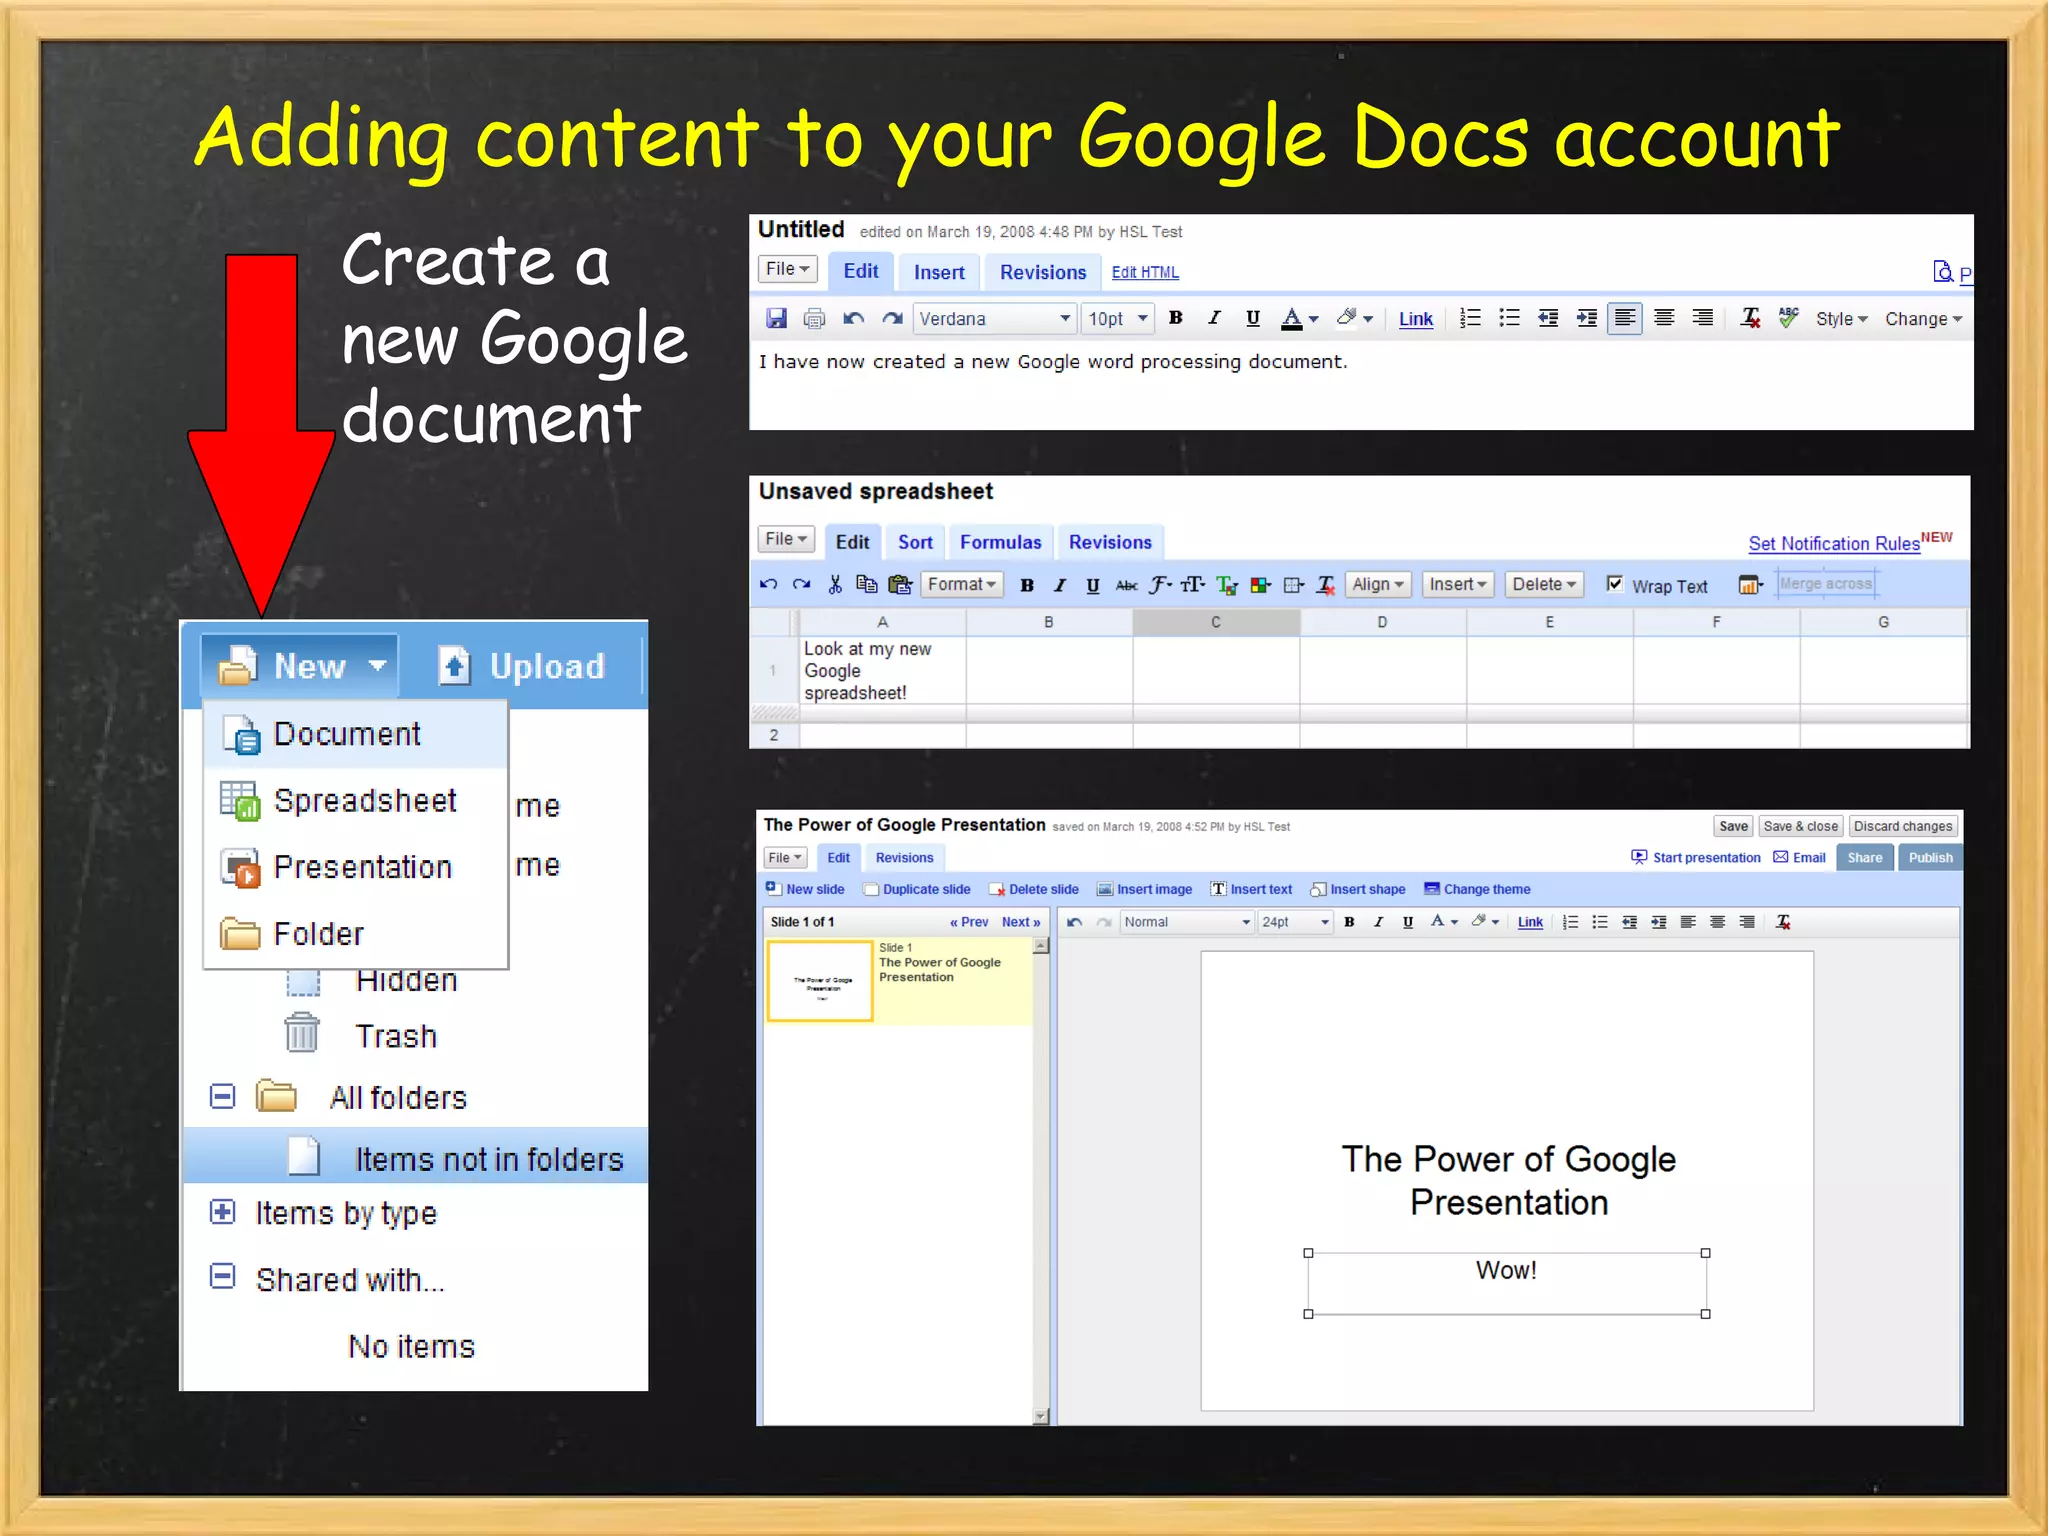2048x1536 pixels.
Task: Click Insert image in presentation toolbar
Action: [1144, 889]
